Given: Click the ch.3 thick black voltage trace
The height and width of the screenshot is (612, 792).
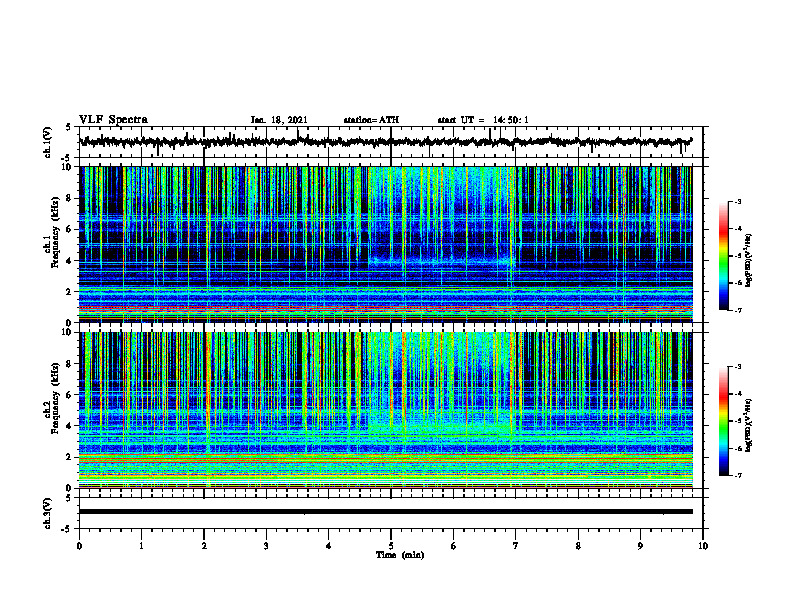Looking at the screenshot, I should (x=386, y=512).
